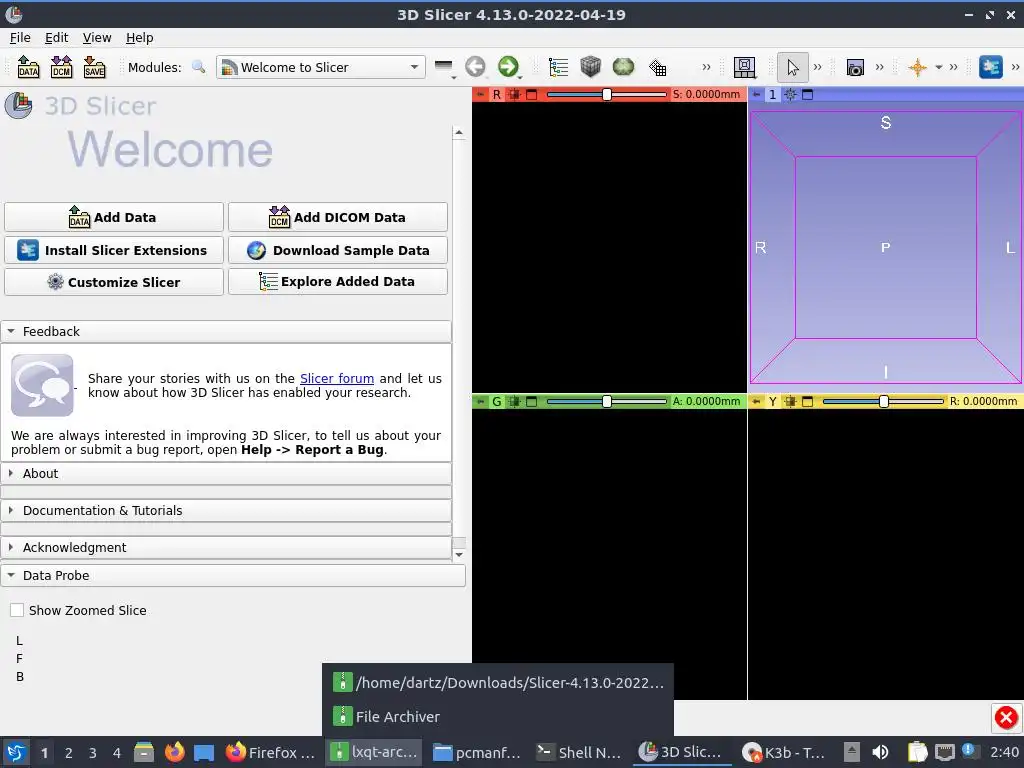Screen dimensions: 1024x768
Task: Click link icon in Green slice view
Action: click(515, 402)
